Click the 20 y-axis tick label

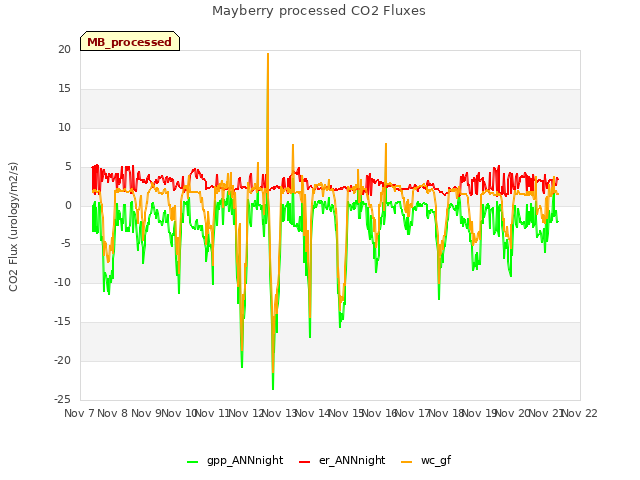click(x=64, y=49)
